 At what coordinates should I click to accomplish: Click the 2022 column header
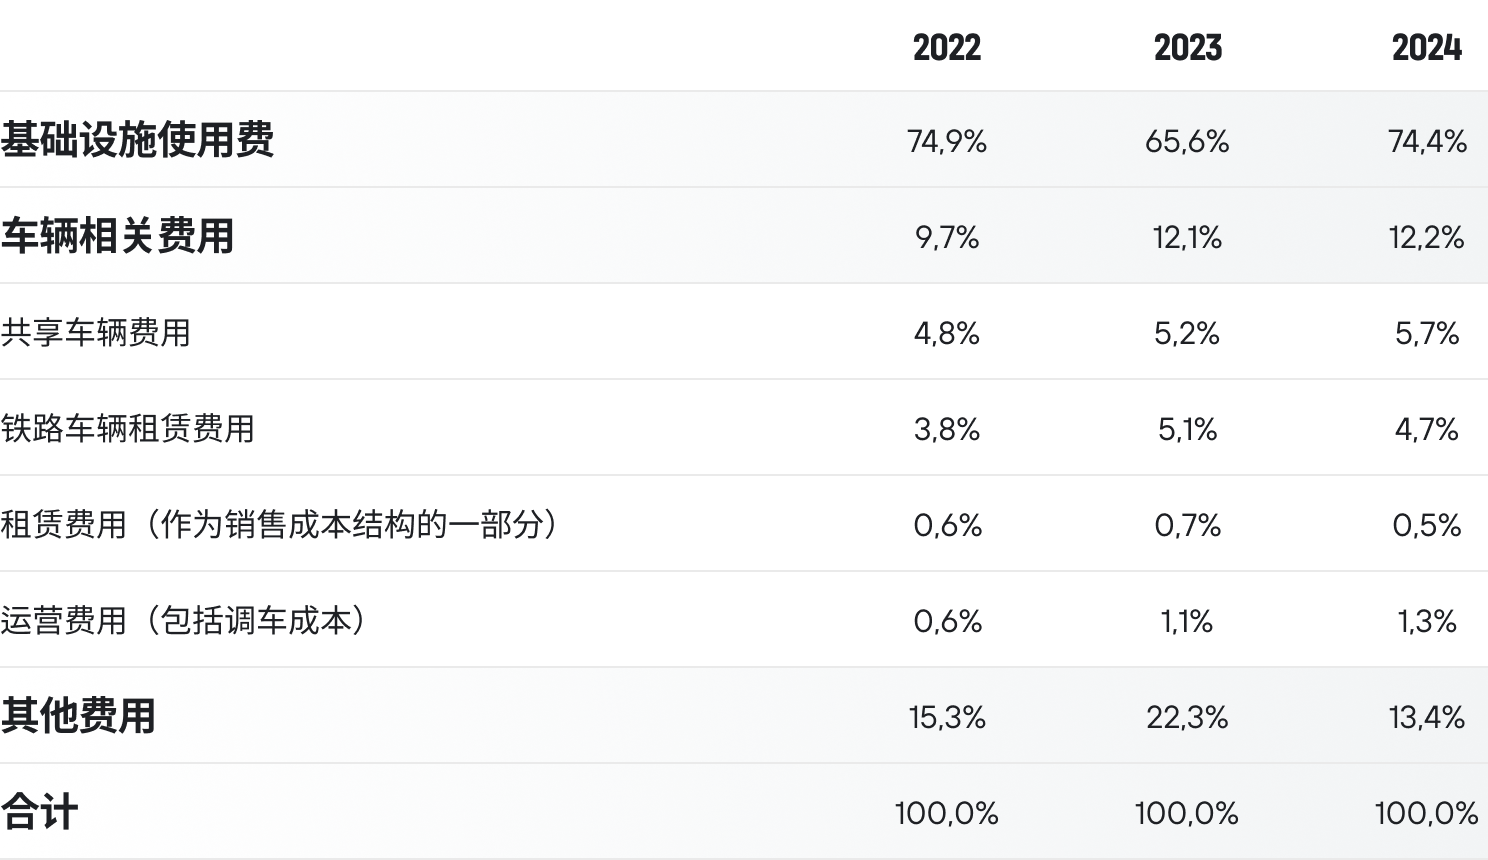tap(947, 47)
